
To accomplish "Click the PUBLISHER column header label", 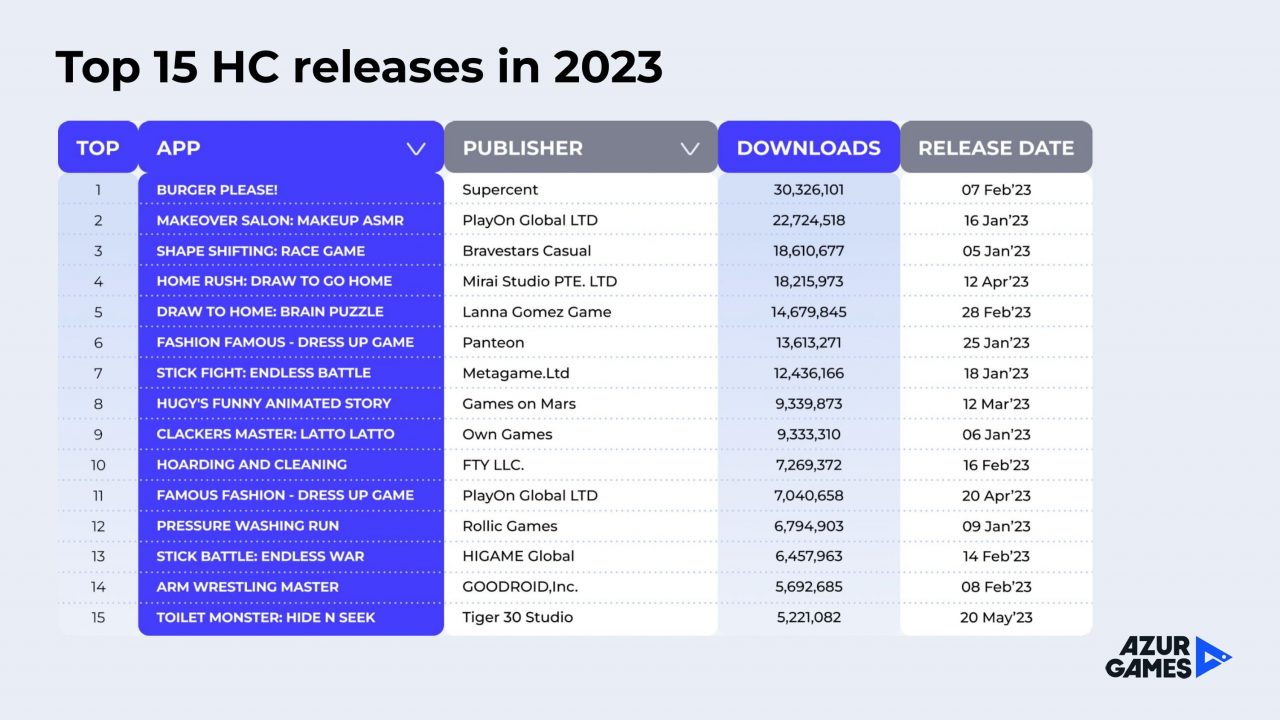I will (522, 148).
